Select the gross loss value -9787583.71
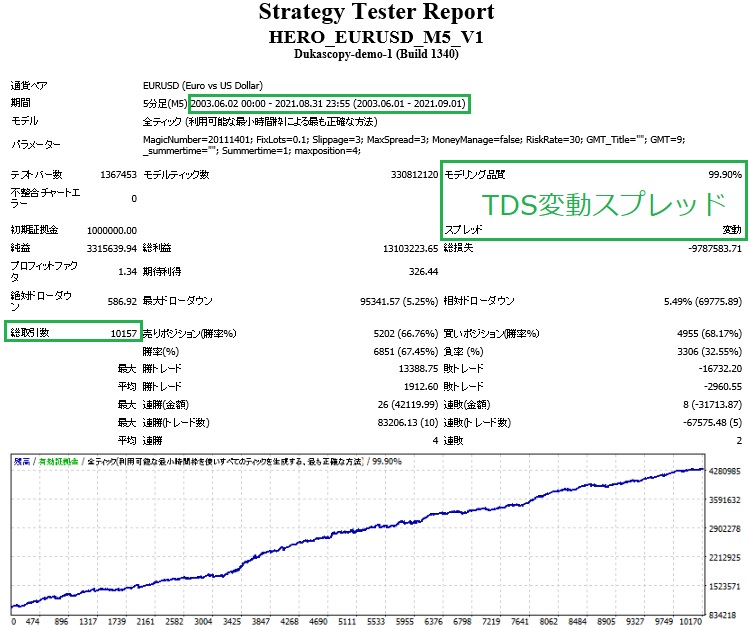749x628 pixels. 715,248
